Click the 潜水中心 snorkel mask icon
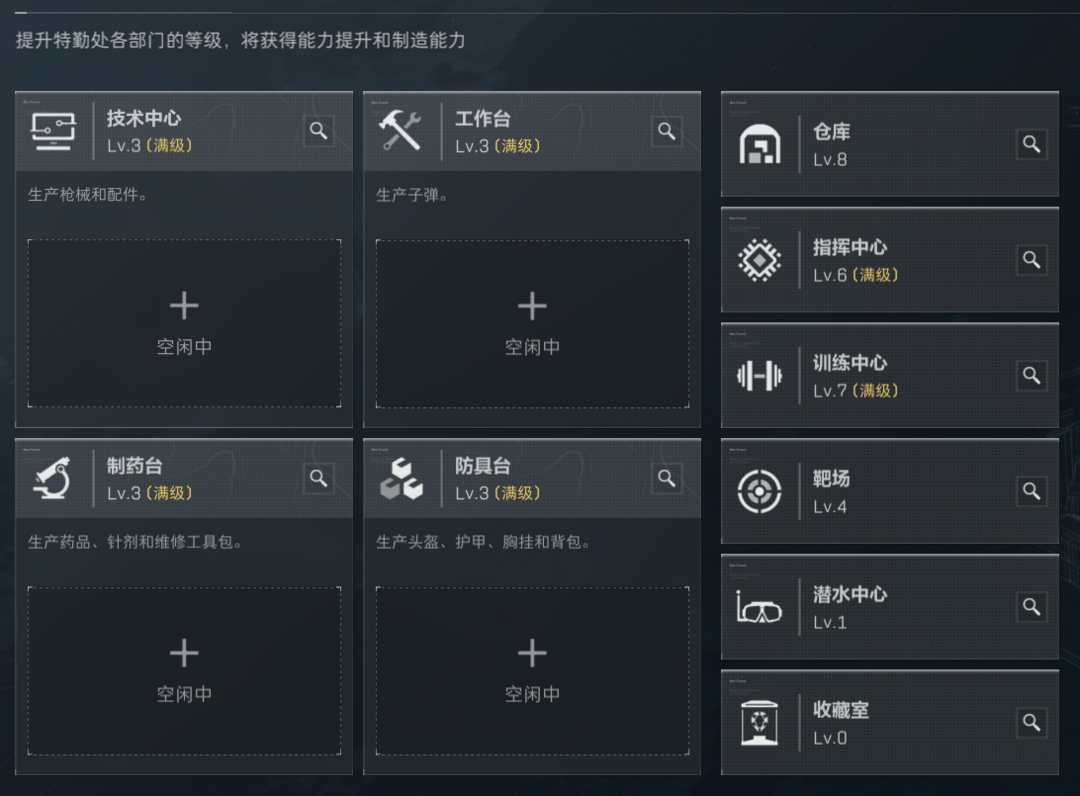 pos(759,607)
